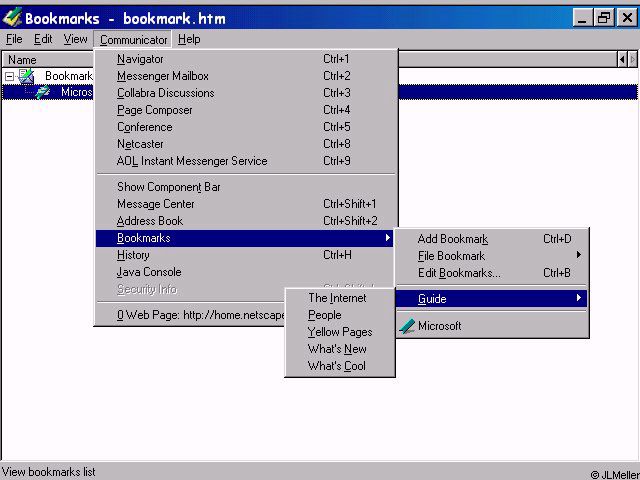This screenshot has width=640, height=480.
Task: Select Conference menu item
Action: [246, 127]
